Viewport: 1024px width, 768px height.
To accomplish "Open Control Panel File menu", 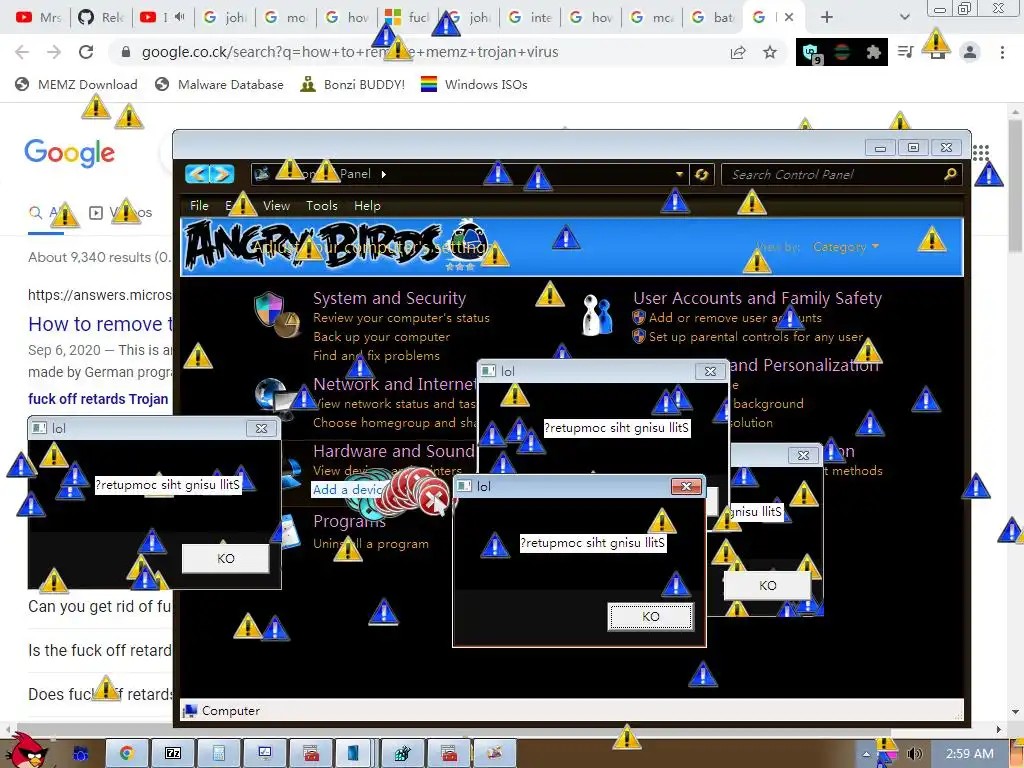I will tap(199, 206).
